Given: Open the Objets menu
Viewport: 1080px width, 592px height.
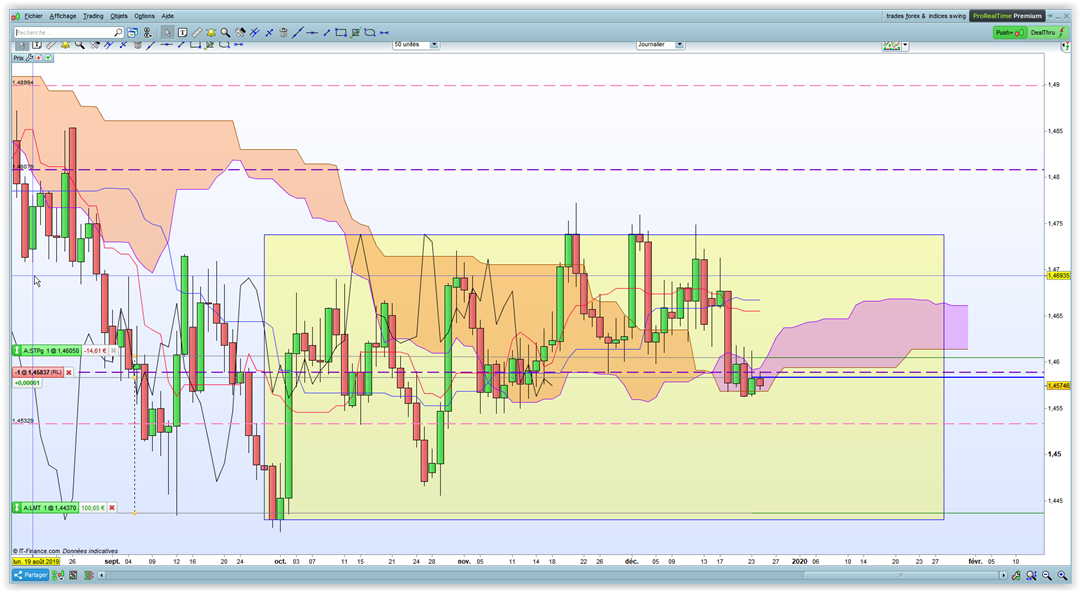Looking at the screenshot, I should click(119, 16).
